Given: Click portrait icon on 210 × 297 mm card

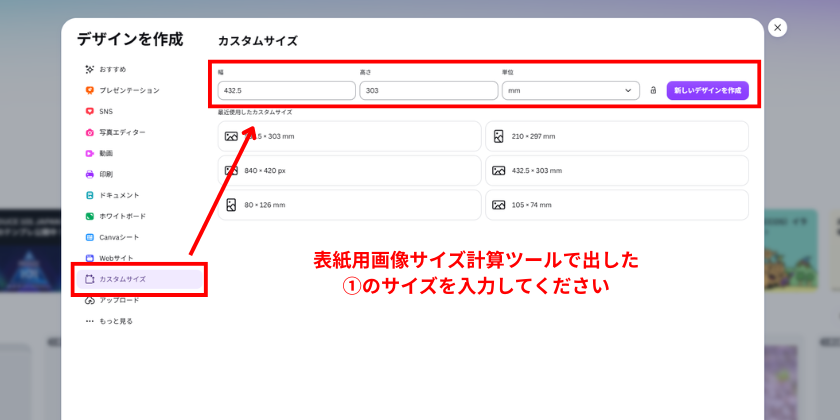Looking at the screenshot, I should 499,137.
